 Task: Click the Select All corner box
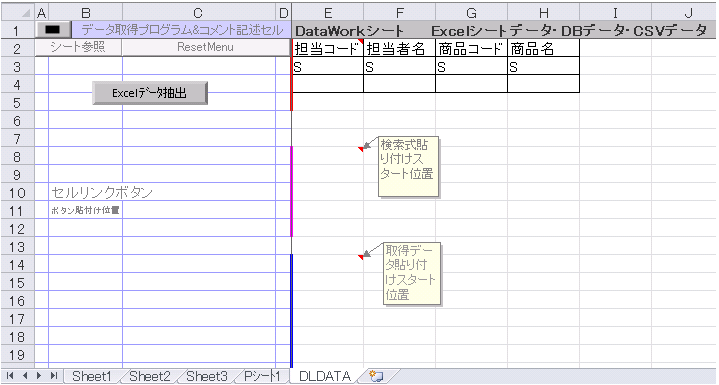point(17,12)
